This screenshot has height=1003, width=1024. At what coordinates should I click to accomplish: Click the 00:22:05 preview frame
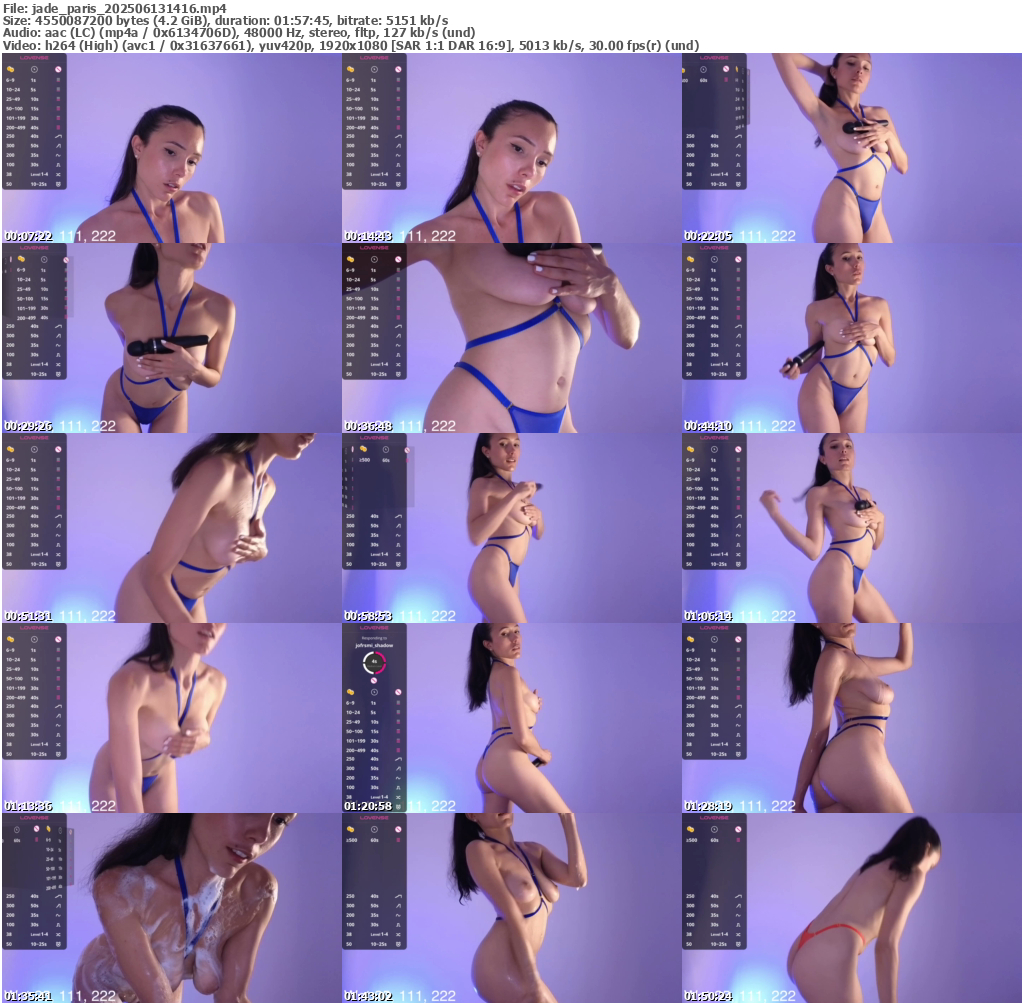[851, 148]
